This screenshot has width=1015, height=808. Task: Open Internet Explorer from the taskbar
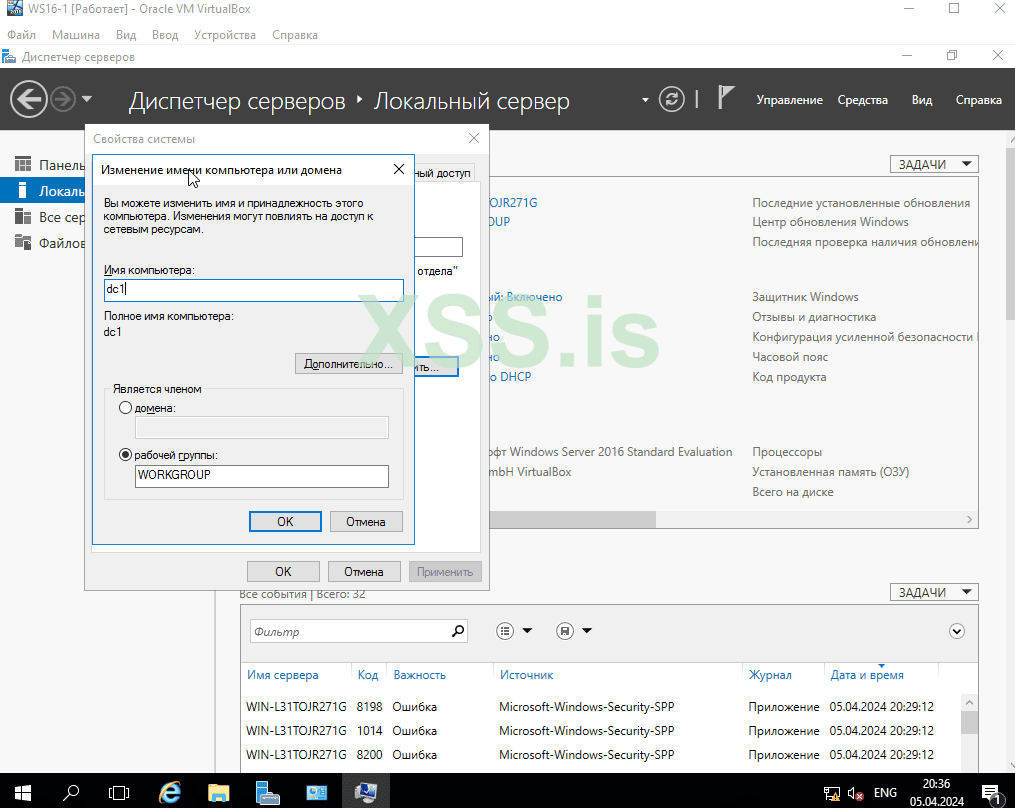click(170, 793)
